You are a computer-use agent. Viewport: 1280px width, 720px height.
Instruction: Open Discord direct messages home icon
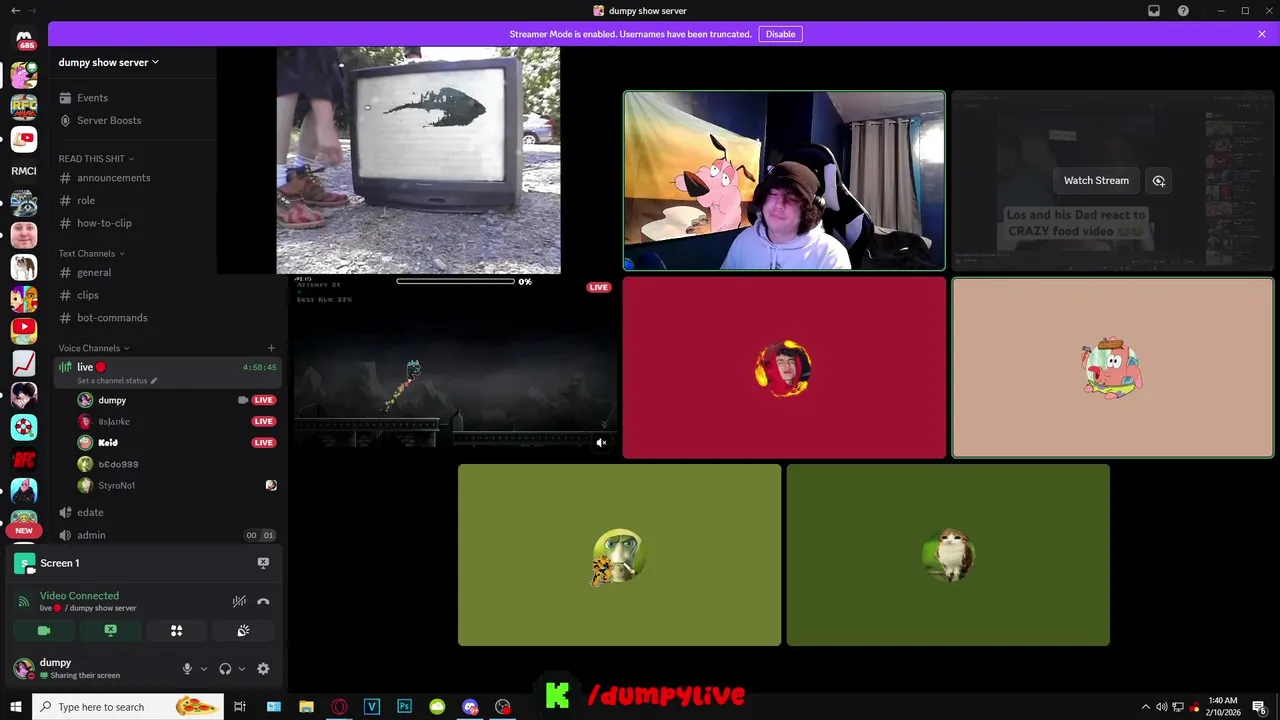24,37
